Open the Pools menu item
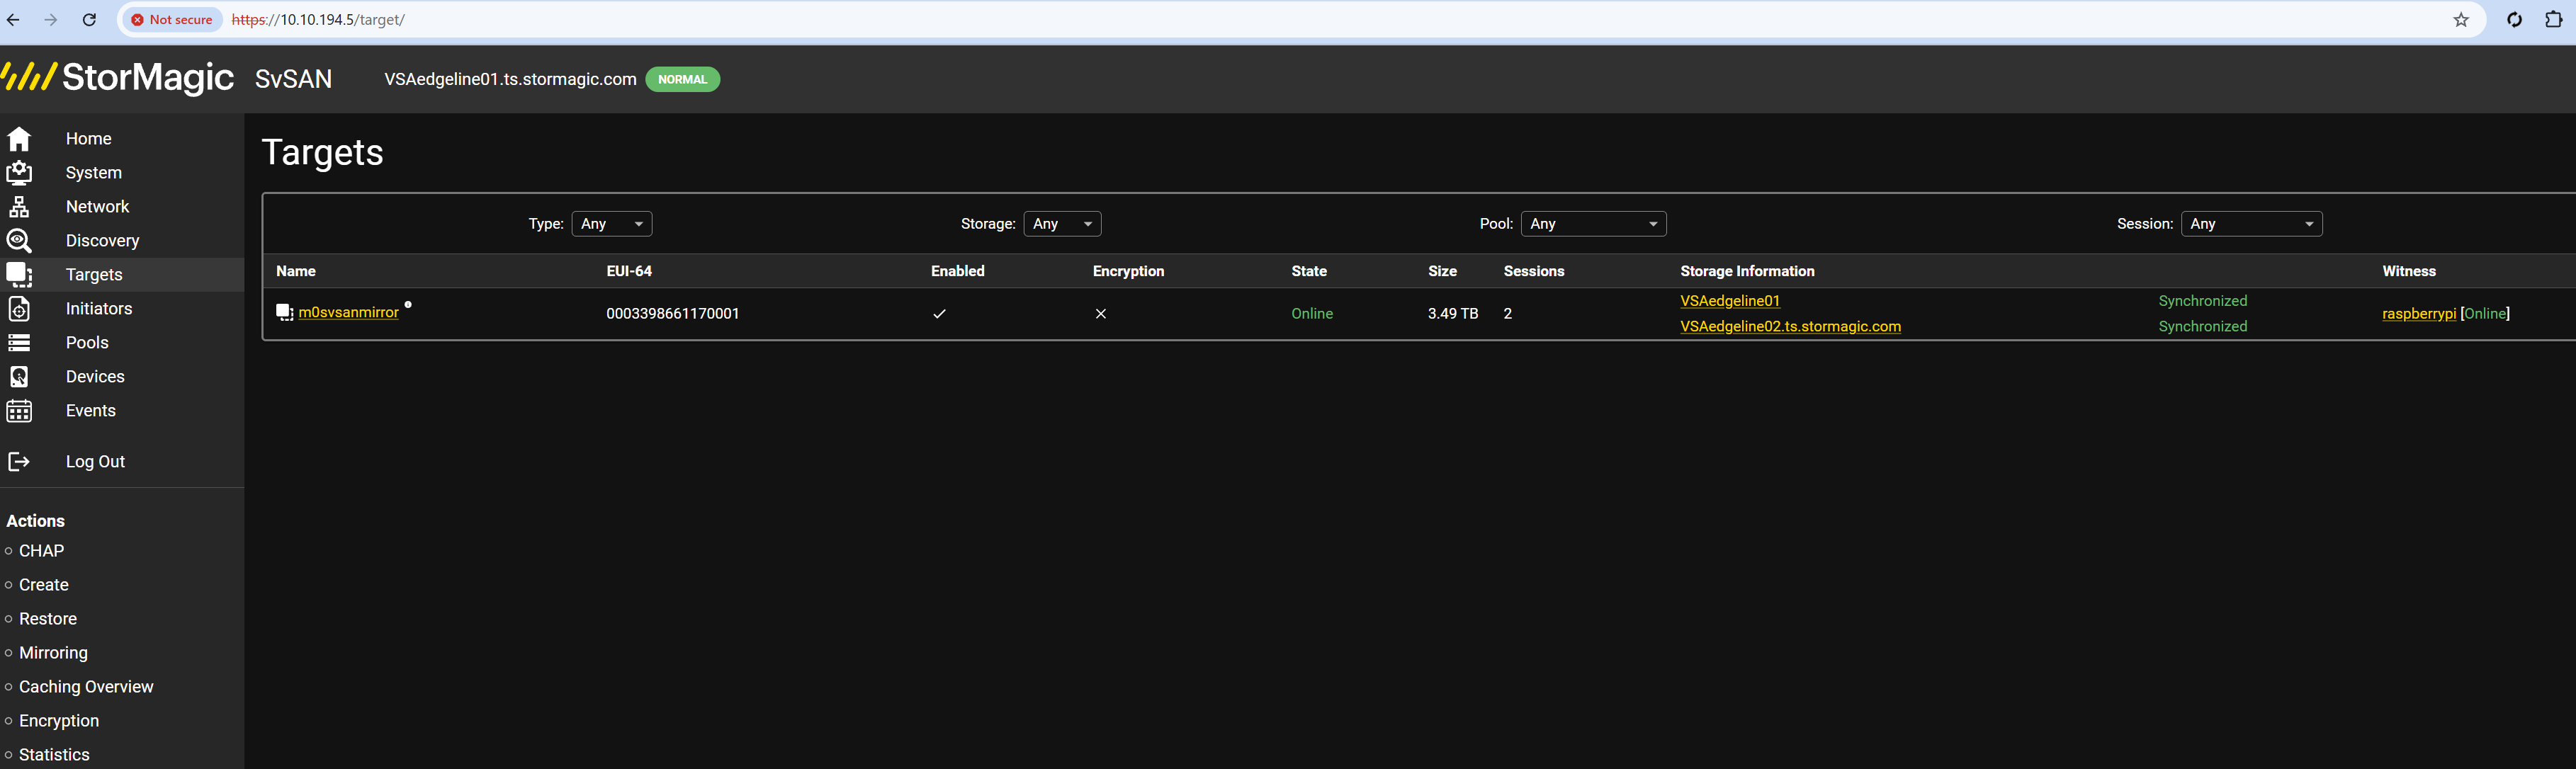This screenshot has width=2576, height=769. click(x=87, y=342)
